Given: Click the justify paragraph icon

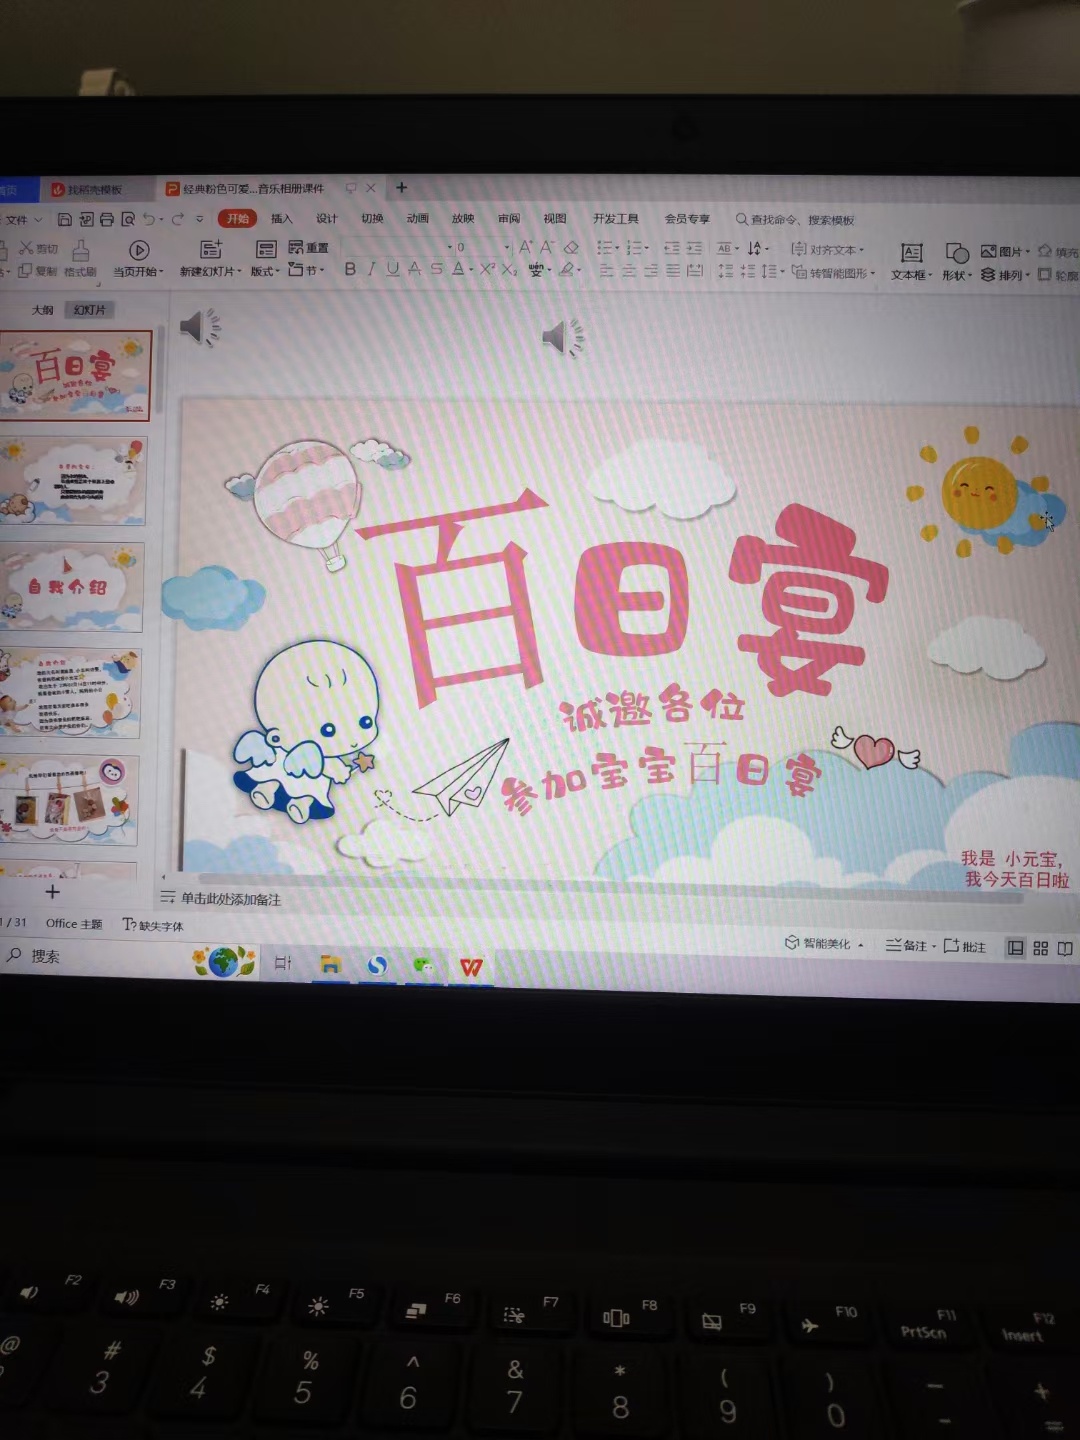Looking at the screenshot, I should click(673, 271).
